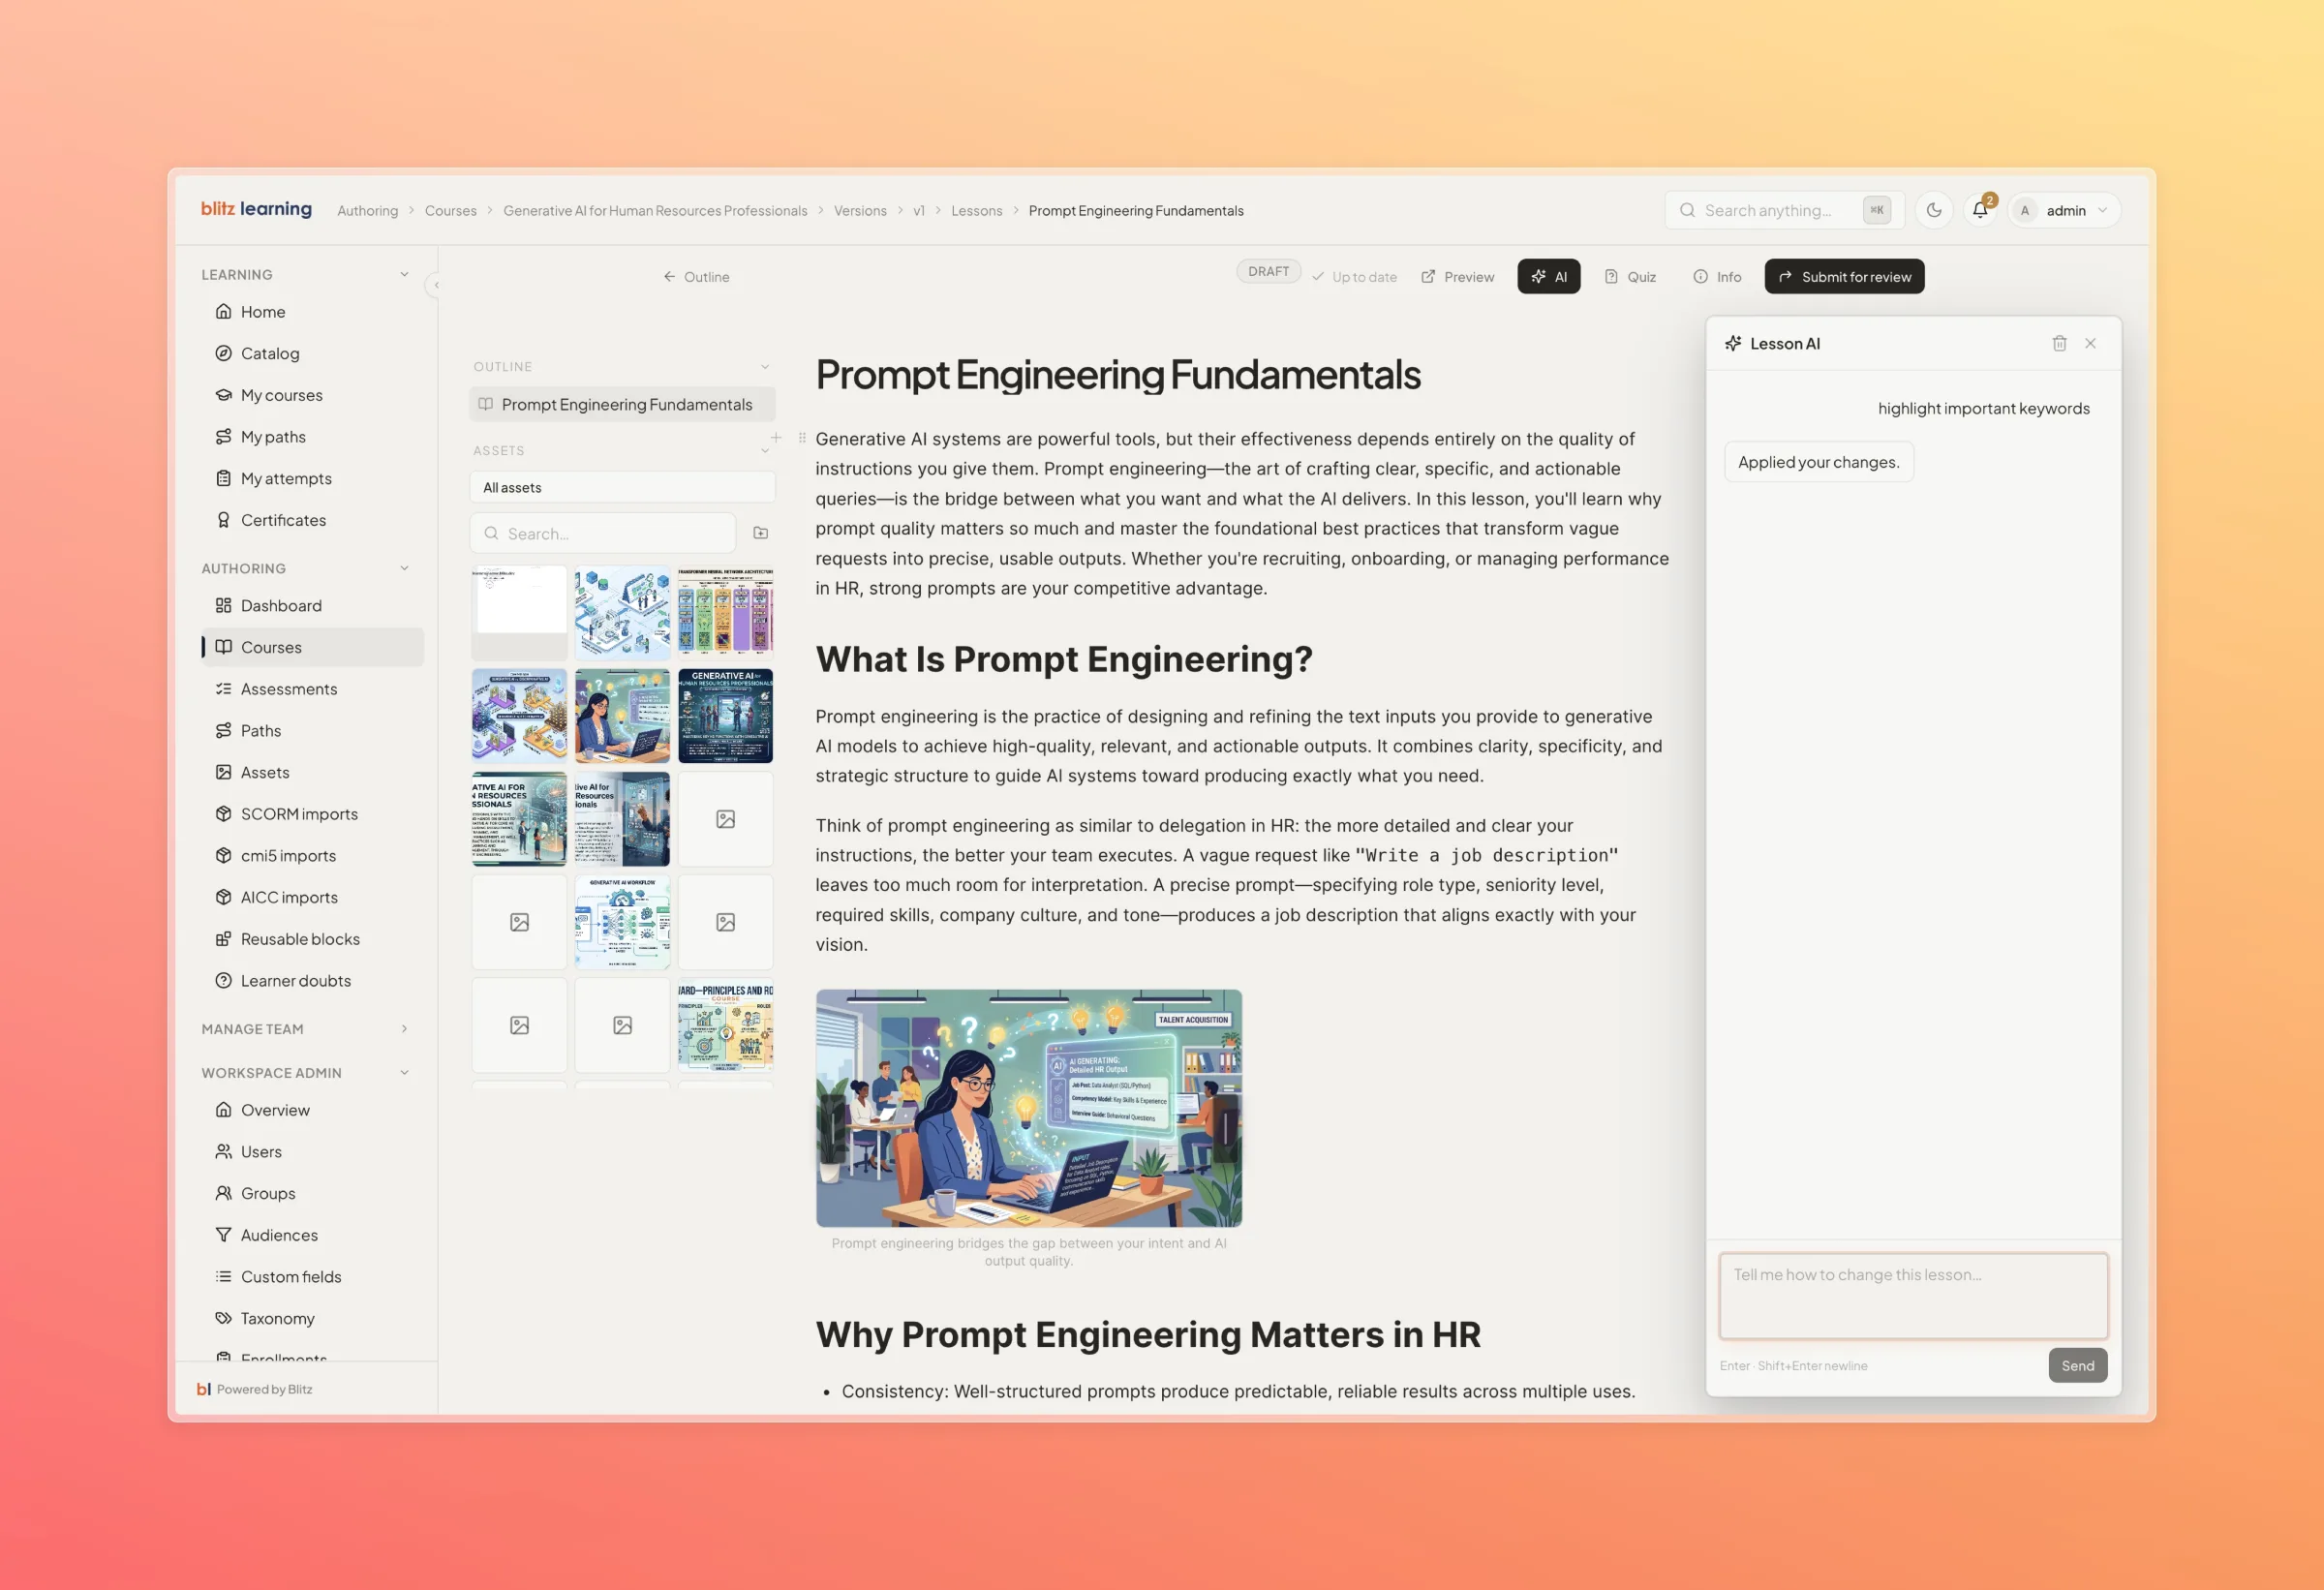The image size is (2324, 1590).
Task: Click the Send button in Lesson AI
Action: (2077, 1366)
